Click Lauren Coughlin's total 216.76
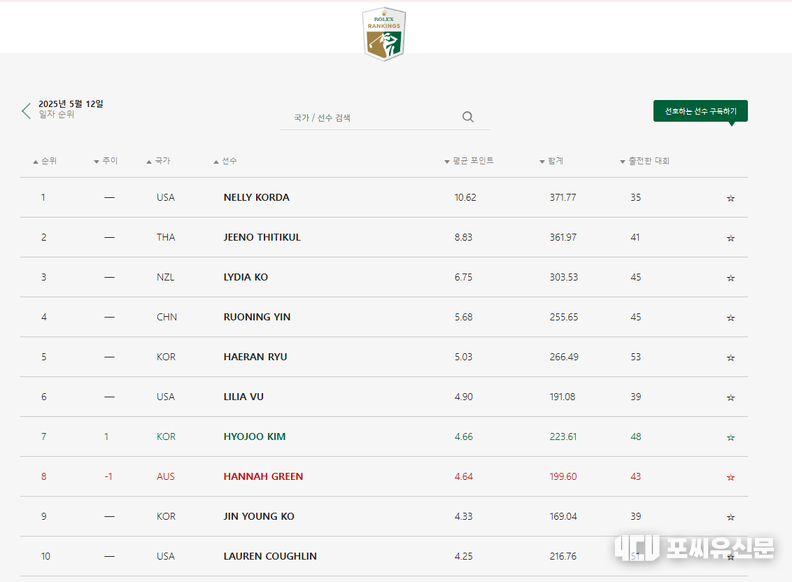Screen dimensions: 792x582 [x=563, y=556]
